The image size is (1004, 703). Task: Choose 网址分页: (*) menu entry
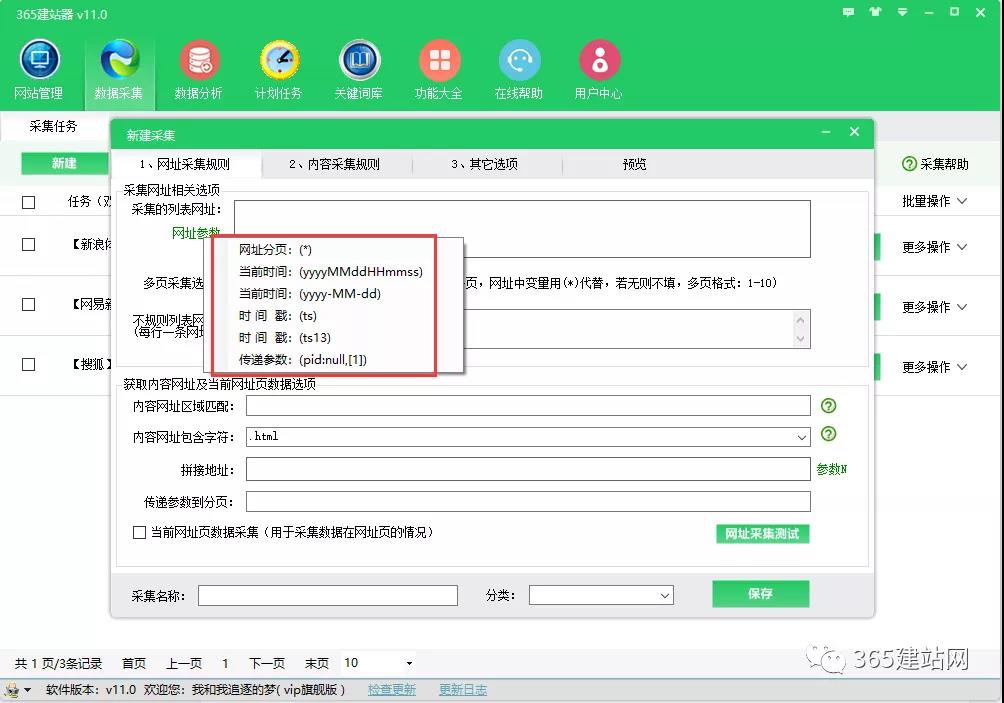275,250
